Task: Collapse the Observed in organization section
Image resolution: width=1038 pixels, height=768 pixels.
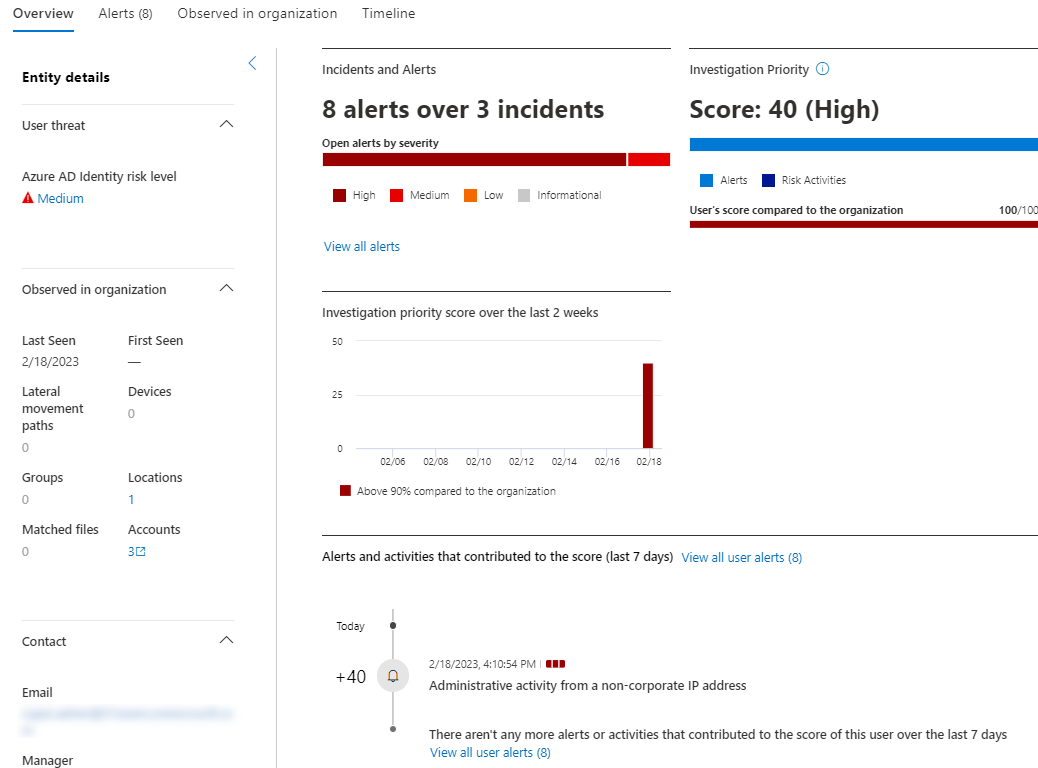Action: pos(226,289)
